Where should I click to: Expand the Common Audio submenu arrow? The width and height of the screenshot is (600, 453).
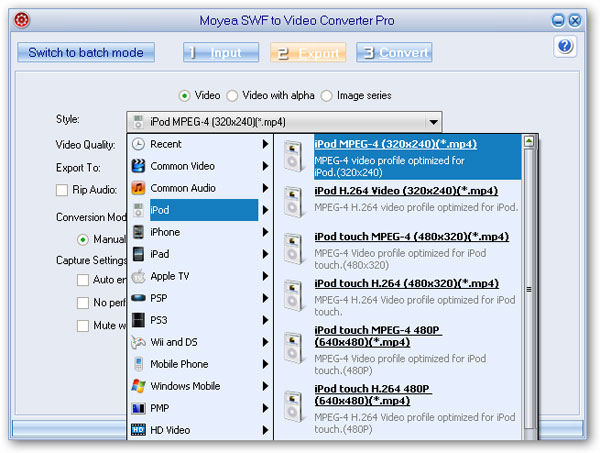(x=265, y=188)
